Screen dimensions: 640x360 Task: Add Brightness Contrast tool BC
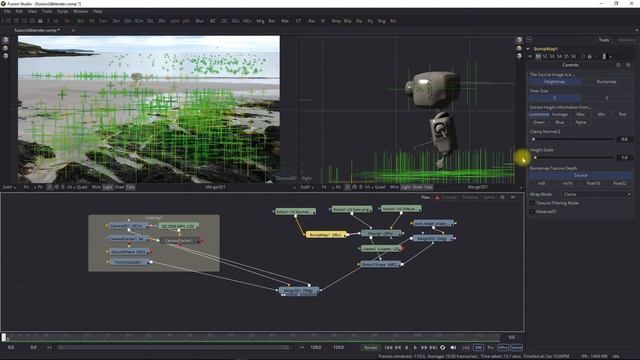tap(213, 21)
